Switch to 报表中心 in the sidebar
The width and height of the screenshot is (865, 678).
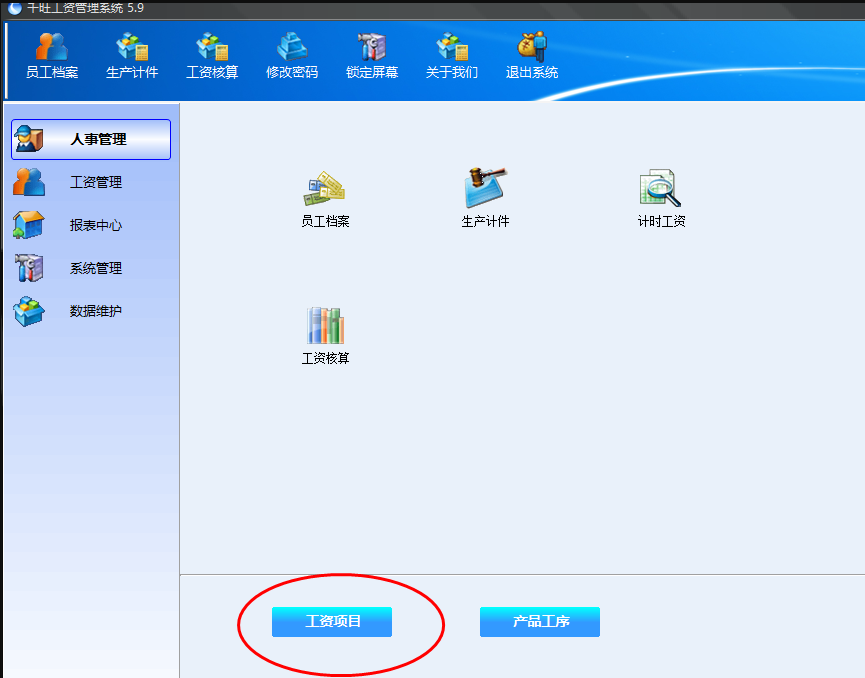91,225
